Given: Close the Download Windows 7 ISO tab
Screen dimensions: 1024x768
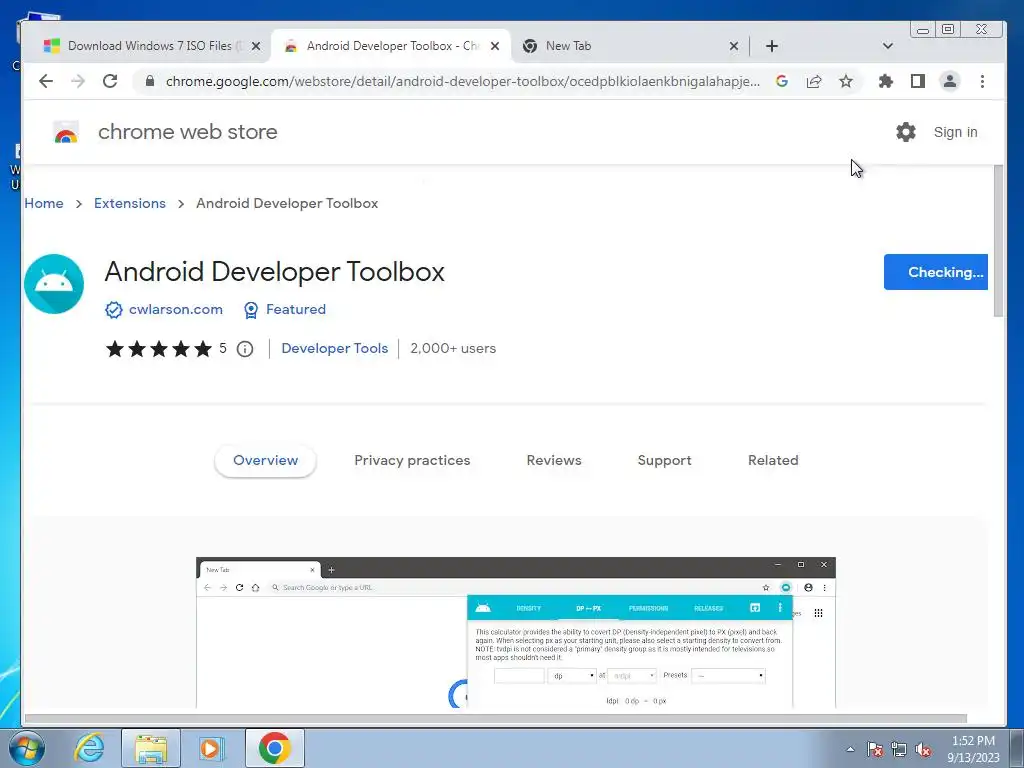Looking at the screenshot, I should click(256, 46).
